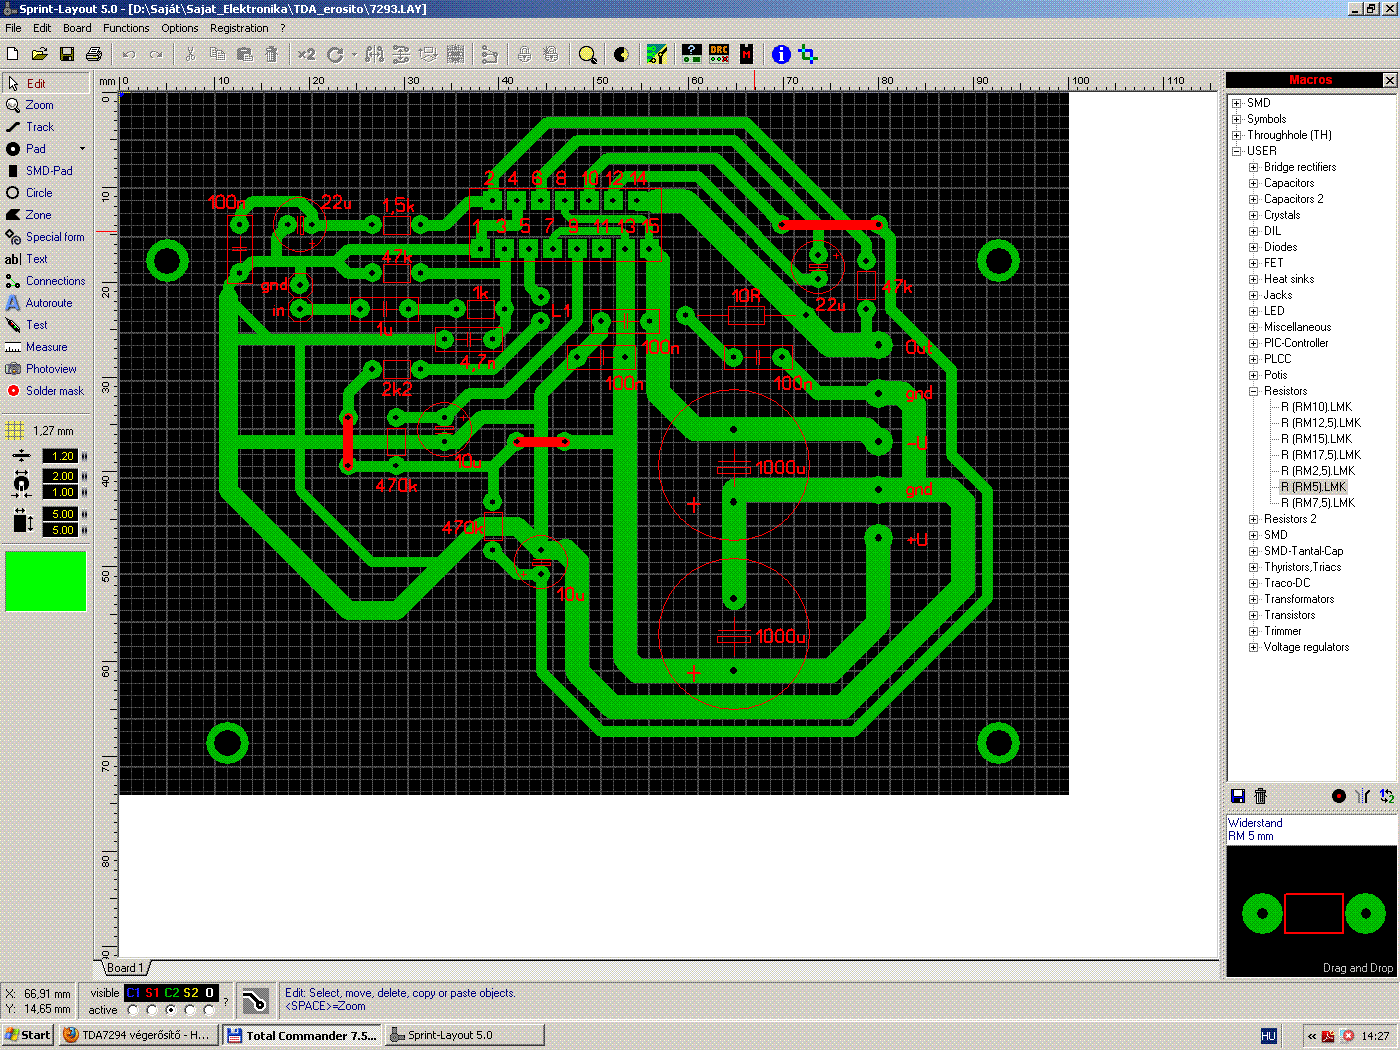Click the green color swatch in sidebar
The image size is (1400, 1050).
45,581
